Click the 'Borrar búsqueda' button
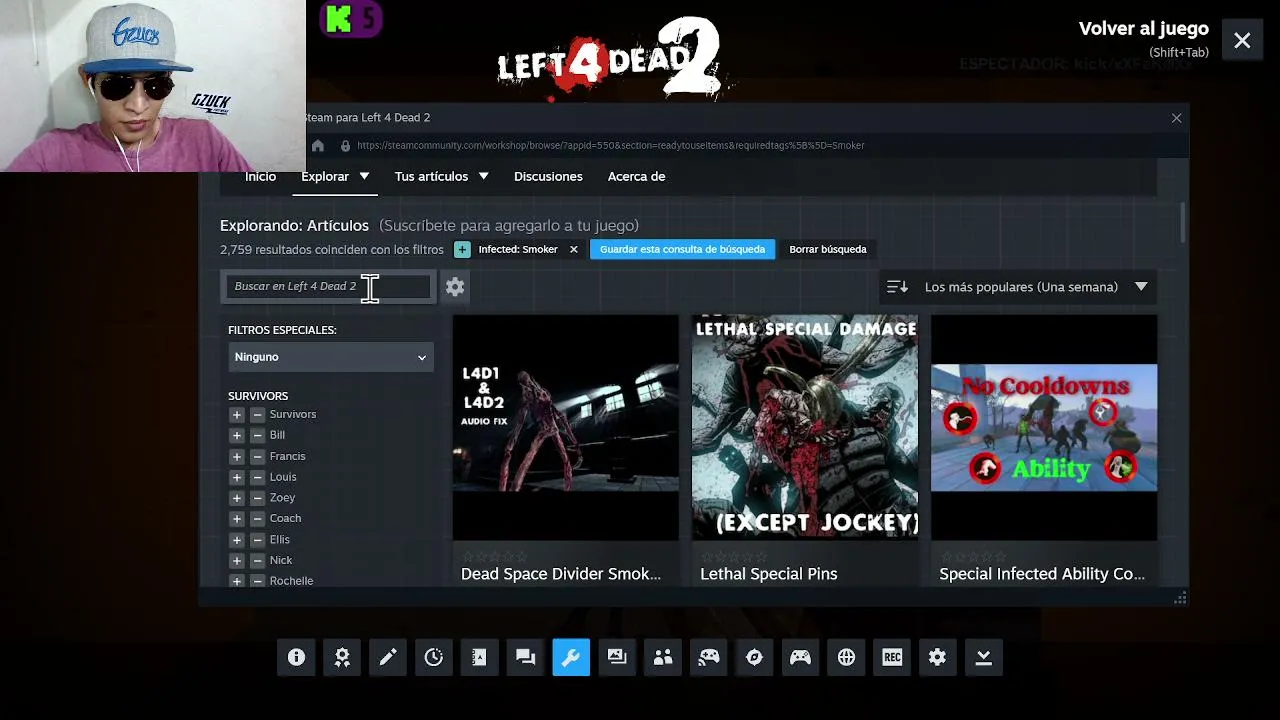 [x=828, y=250]
